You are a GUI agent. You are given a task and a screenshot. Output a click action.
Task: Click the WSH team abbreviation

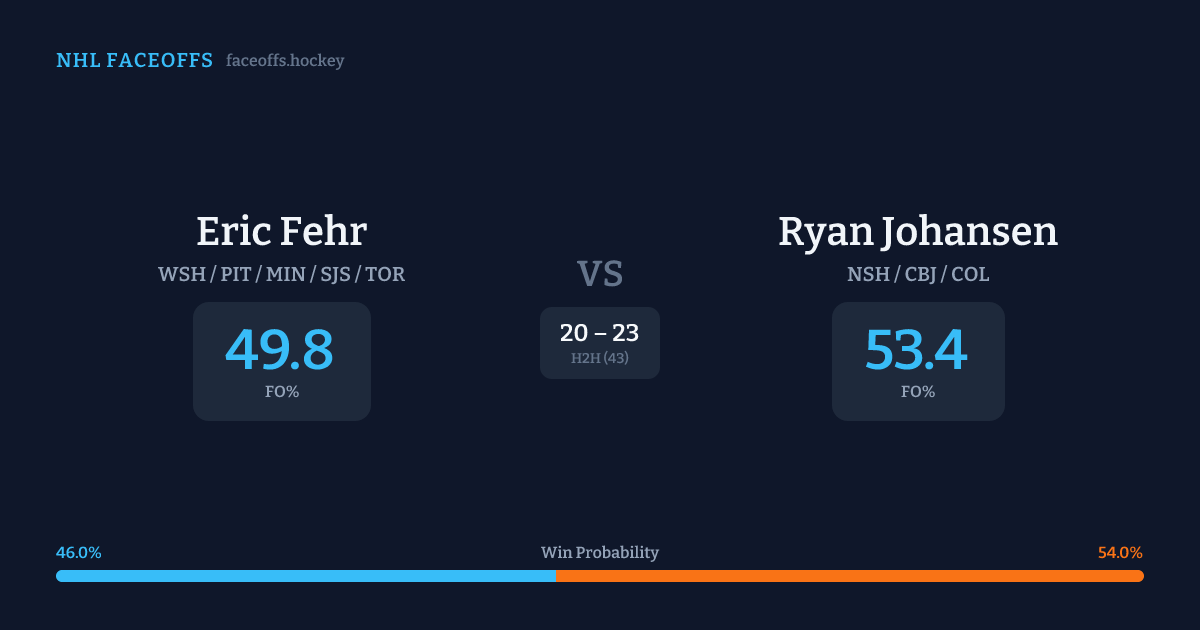coord(181,274)
